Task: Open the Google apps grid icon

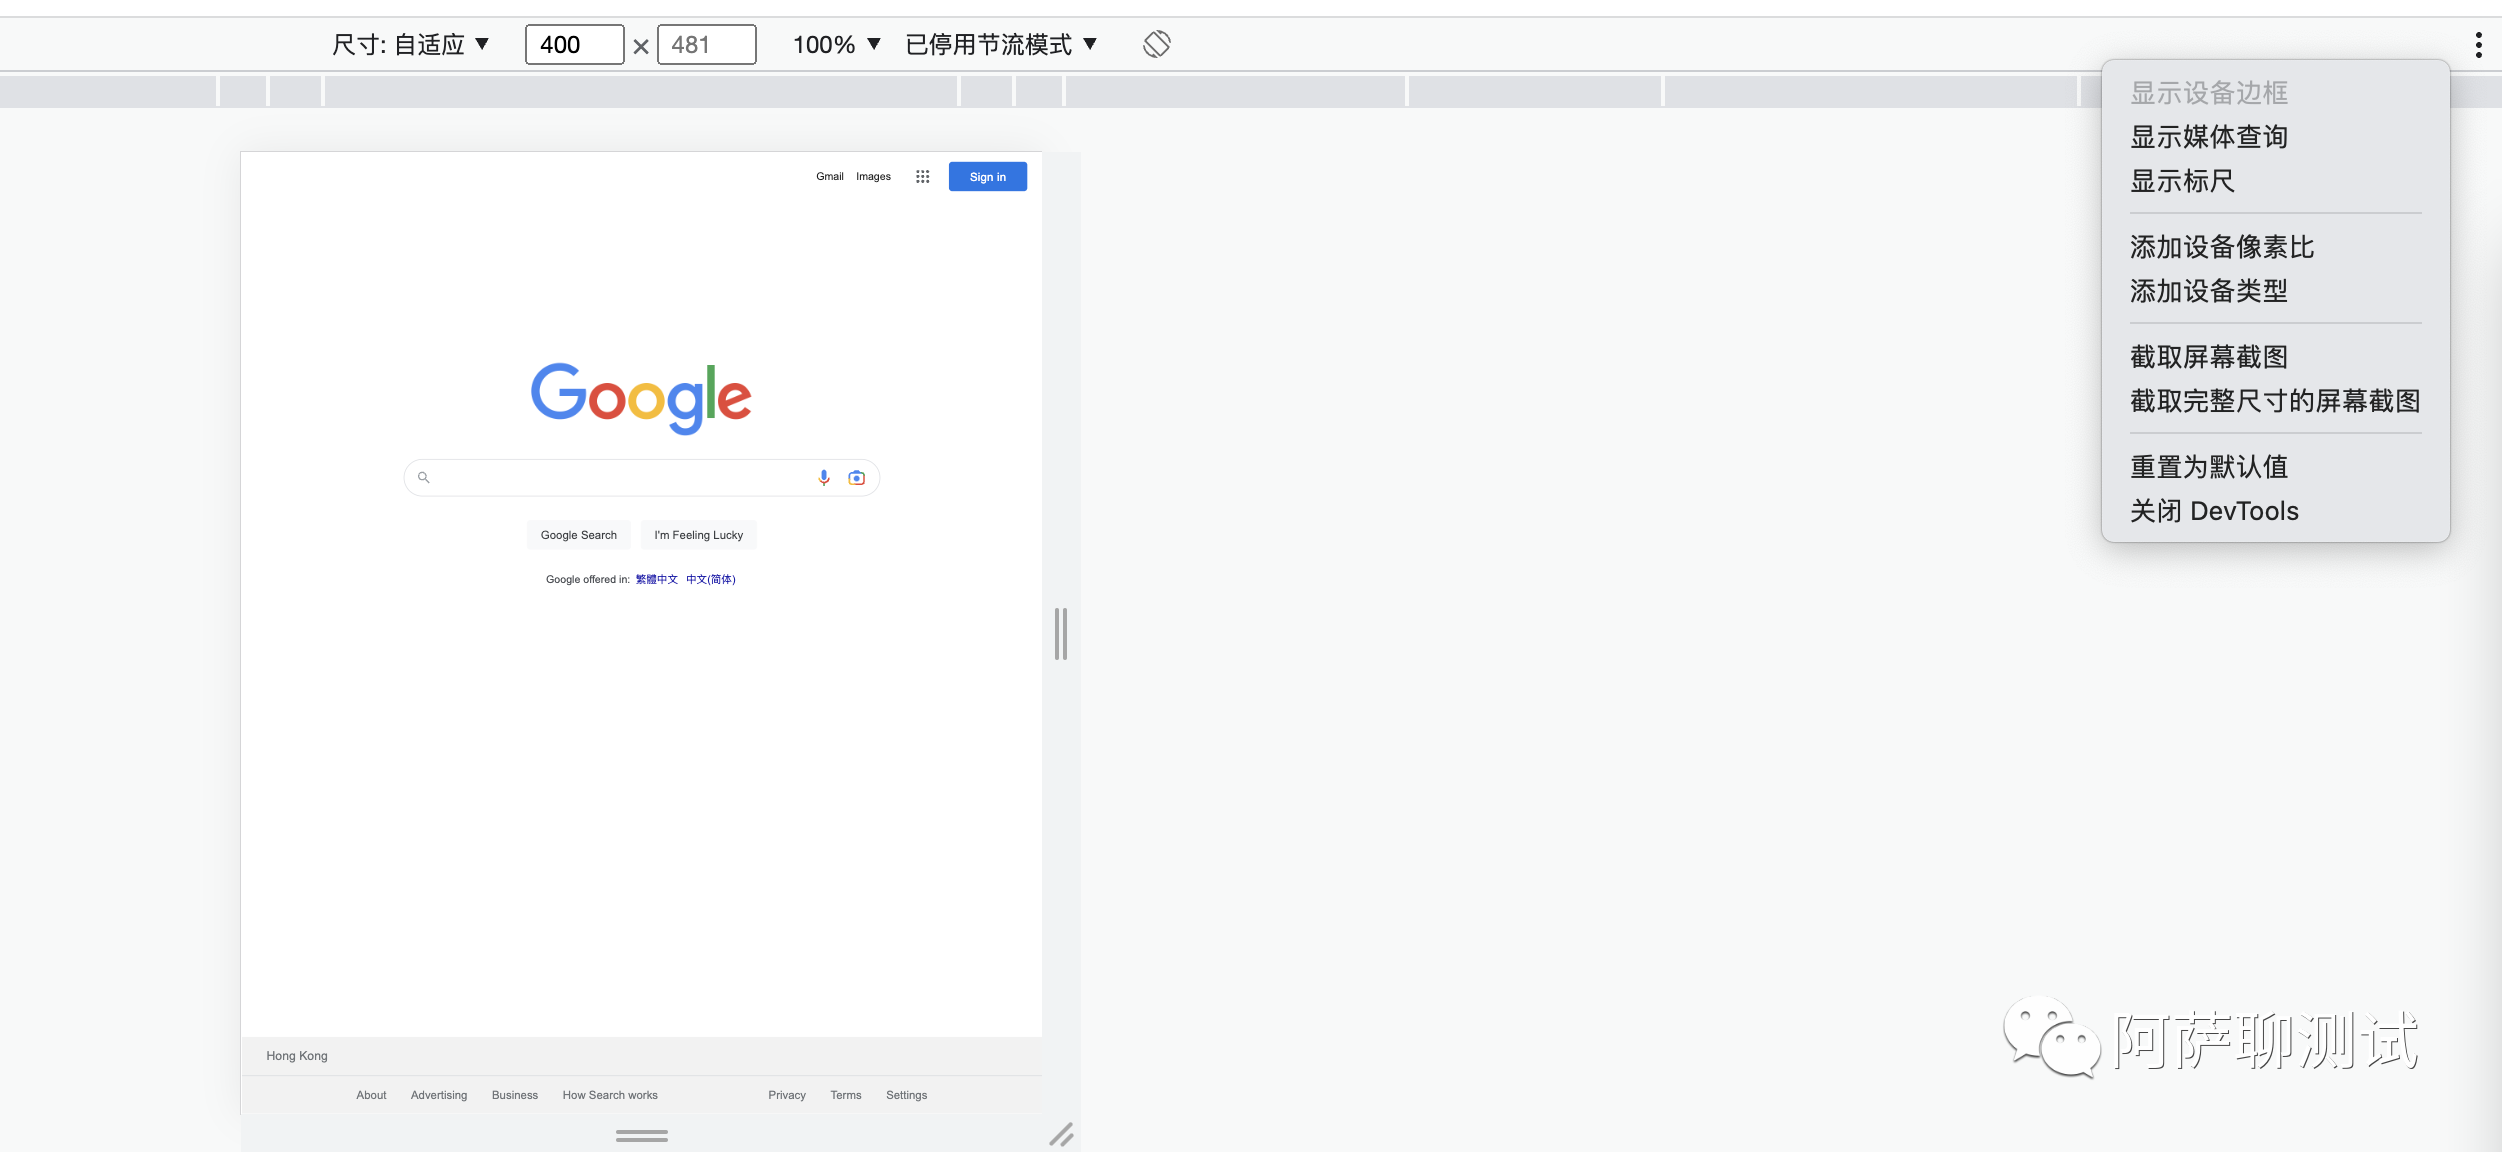Action: click(922, 177)
